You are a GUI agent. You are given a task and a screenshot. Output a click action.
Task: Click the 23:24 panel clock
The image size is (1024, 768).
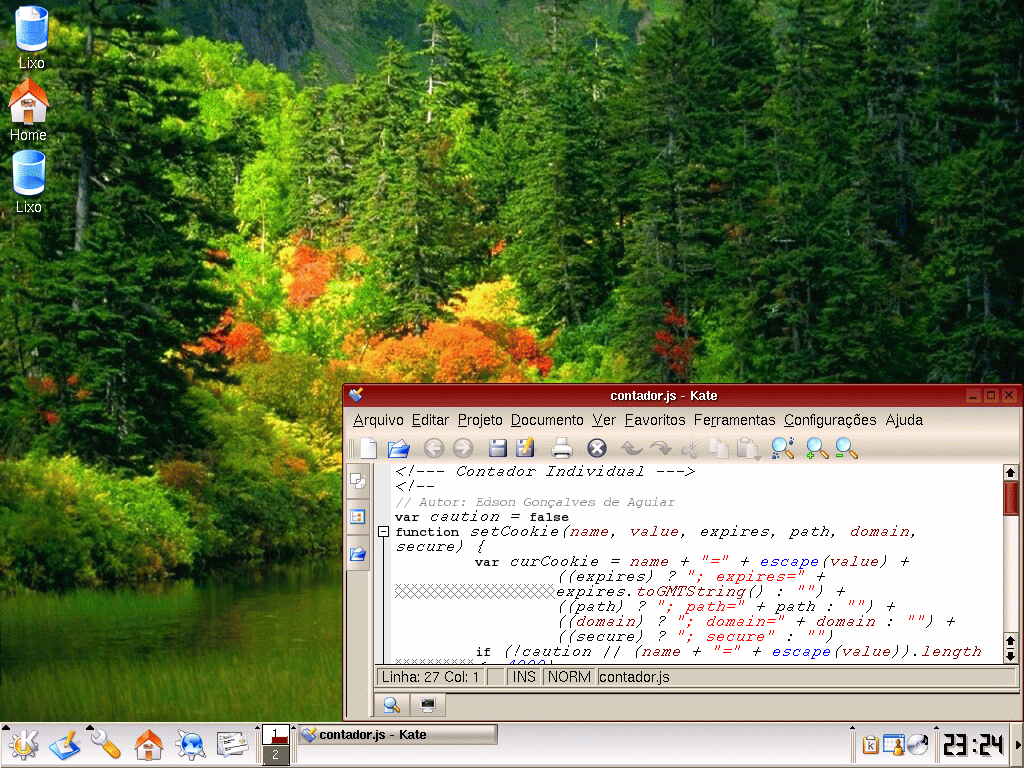[972, 745]
